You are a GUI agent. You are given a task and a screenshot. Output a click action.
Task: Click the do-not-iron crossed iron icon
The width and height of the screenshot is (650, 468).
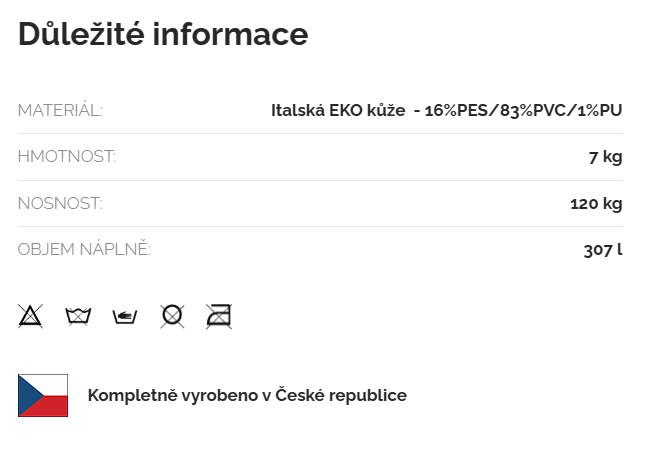click(219, 316)
